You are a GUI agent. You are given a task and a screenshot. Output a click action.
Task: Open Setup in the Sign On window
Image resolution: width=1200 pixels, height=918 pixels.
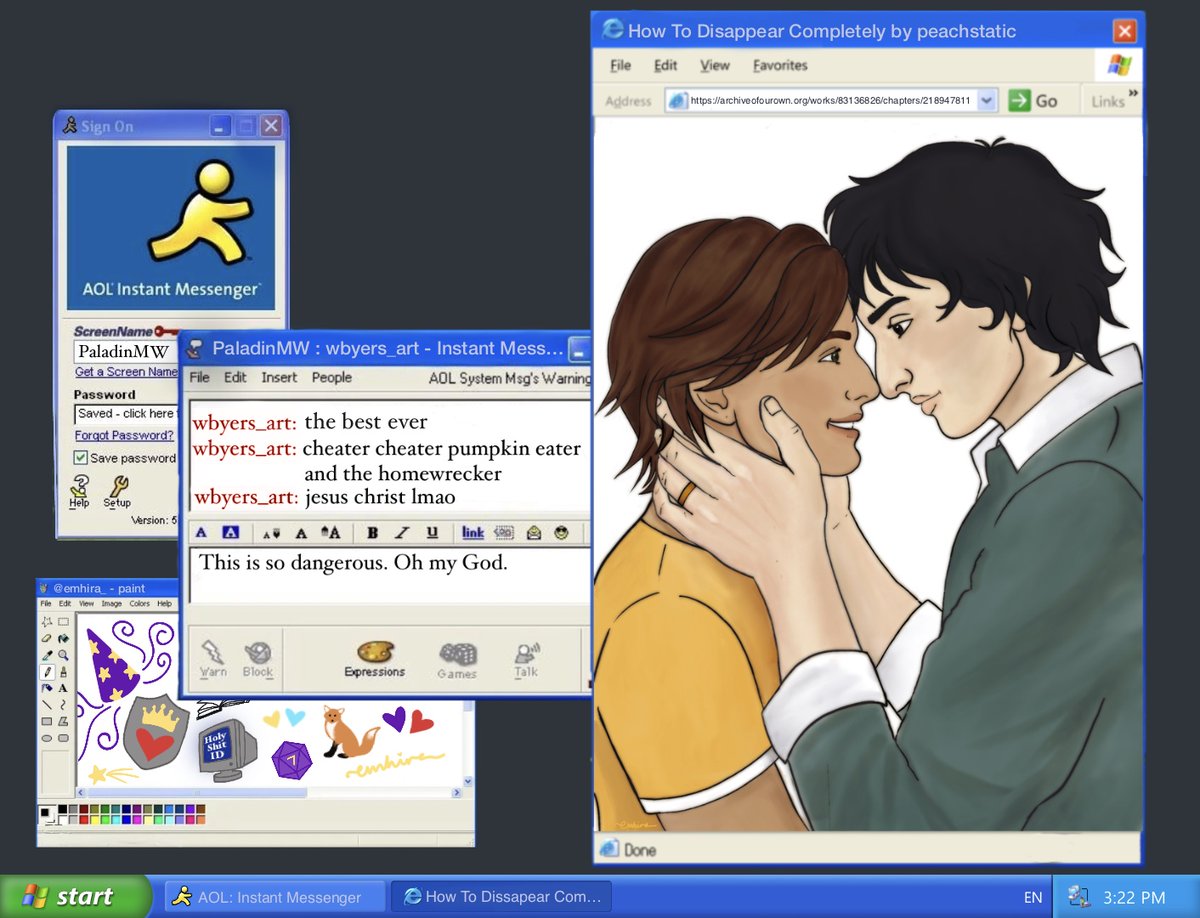coord(117,492)
